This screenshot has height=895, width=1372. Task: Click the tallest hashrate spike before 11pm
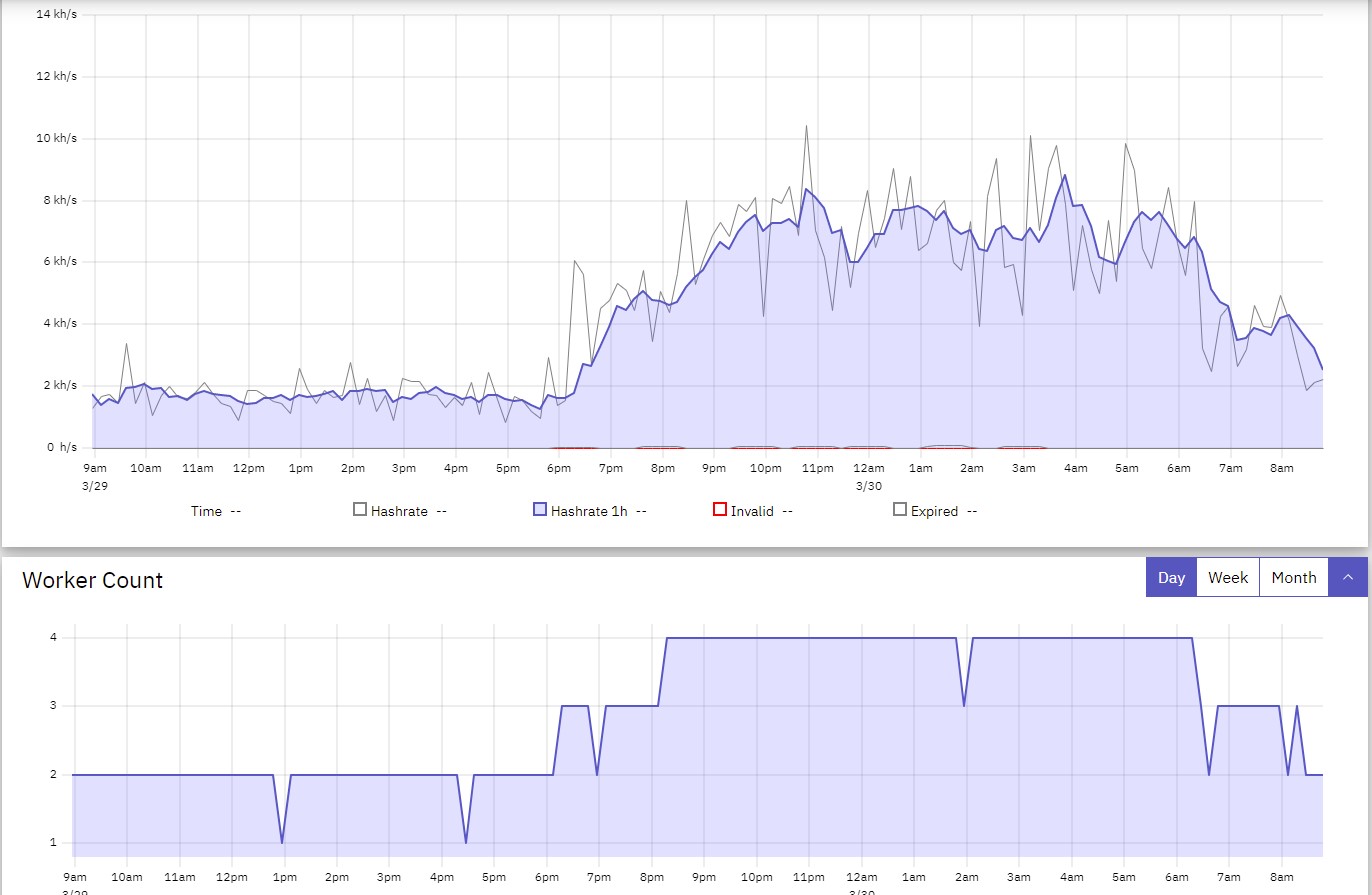coord(806,127)
